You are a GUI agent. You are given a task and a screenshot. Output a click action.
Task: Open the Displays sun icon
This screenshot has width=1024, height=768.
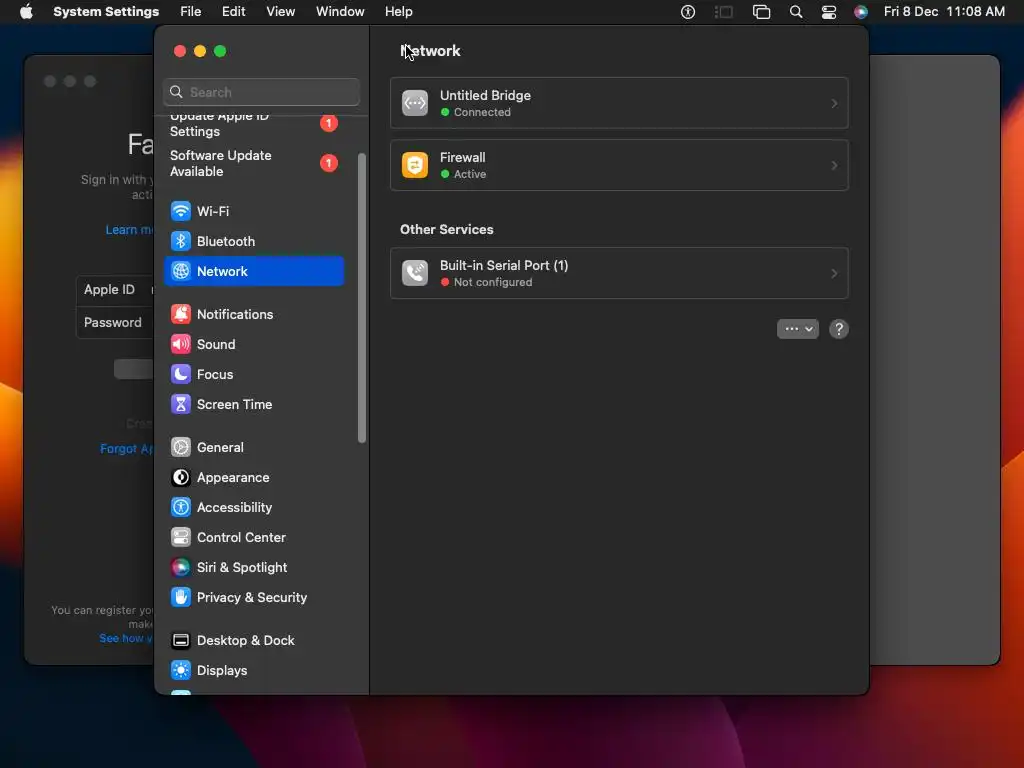point(181,671)
